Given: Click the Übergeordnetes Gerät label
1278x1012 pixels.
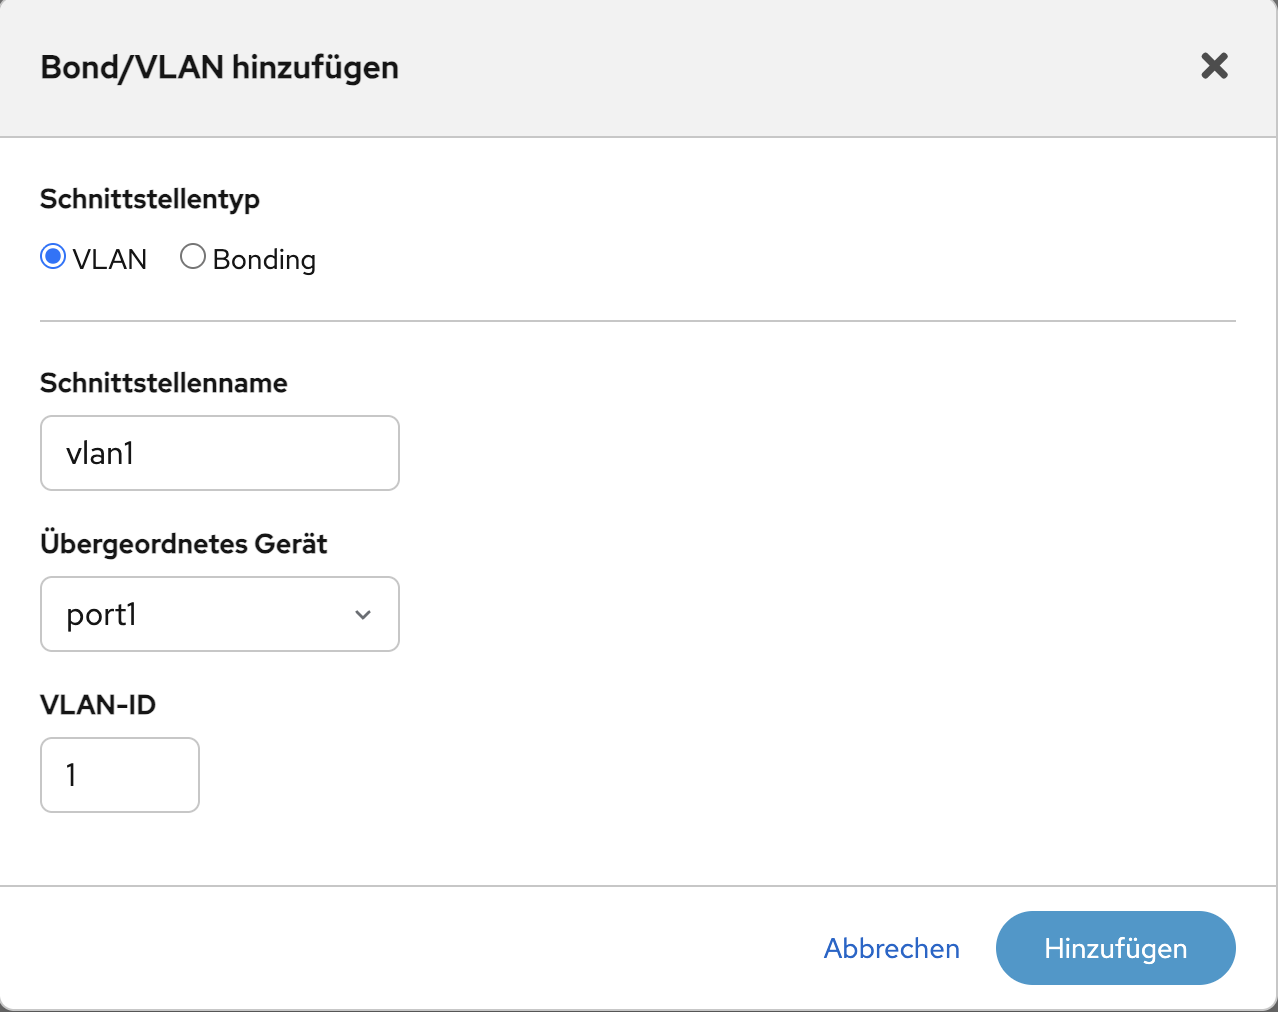Looking at the screenshot, I should [184, 544].
